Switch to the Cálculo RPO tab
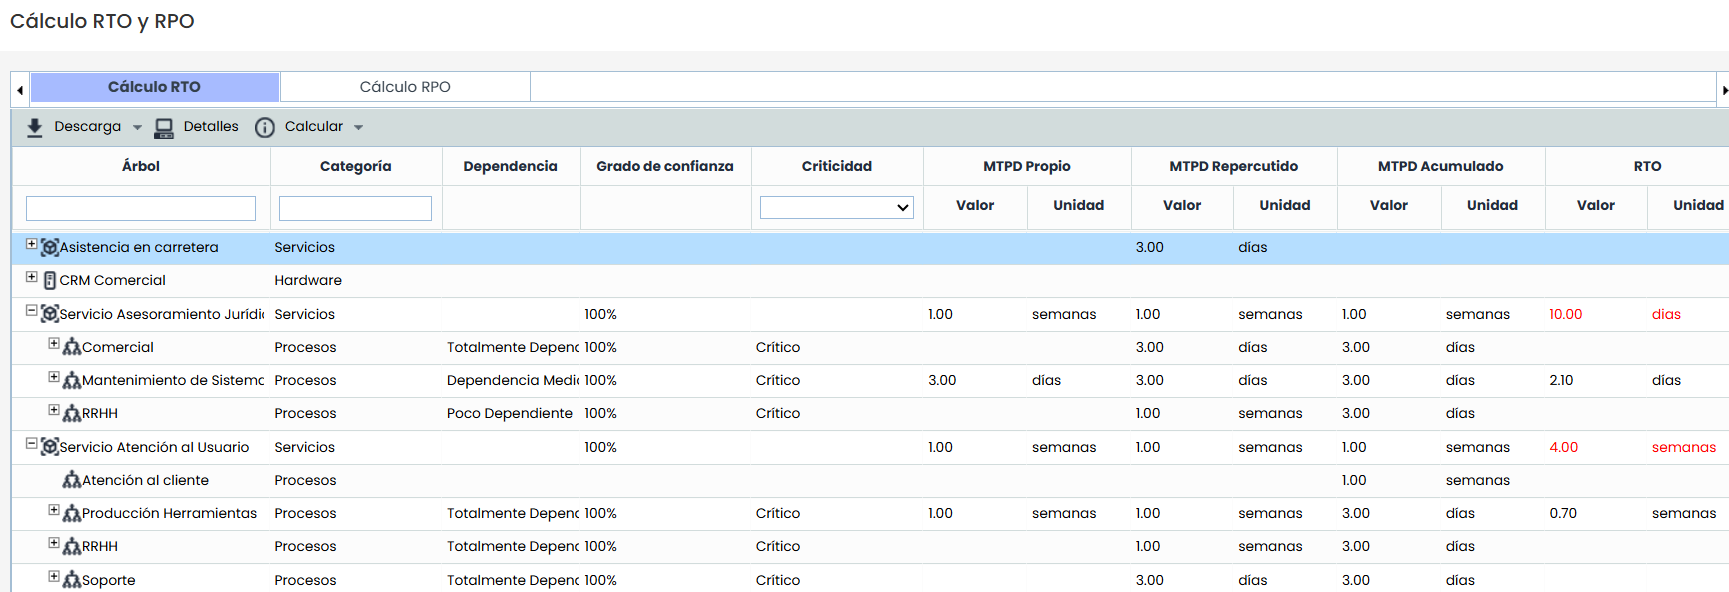This screenshot has width=1729, height=592. [x=405, y=87]
